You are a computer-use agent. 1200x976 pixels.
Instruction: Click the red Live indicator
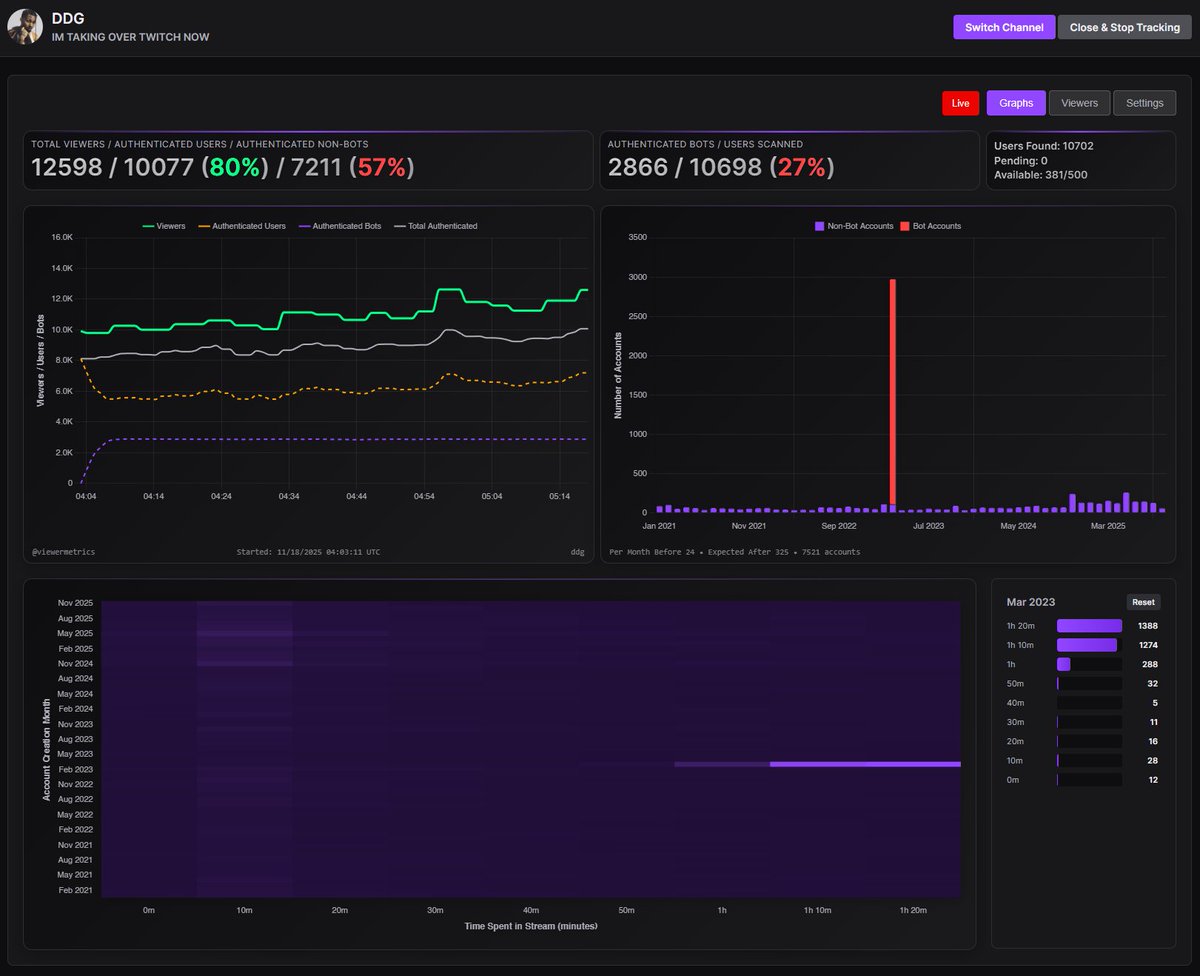tap(959, 102)
